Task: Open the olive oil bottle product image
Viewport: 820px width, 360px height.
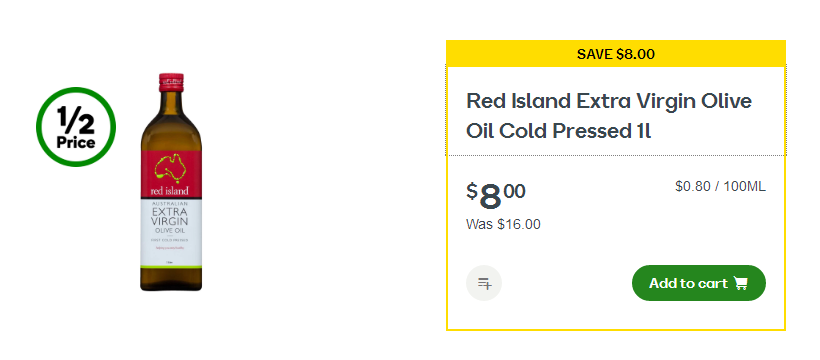Action: coord(171,182)
